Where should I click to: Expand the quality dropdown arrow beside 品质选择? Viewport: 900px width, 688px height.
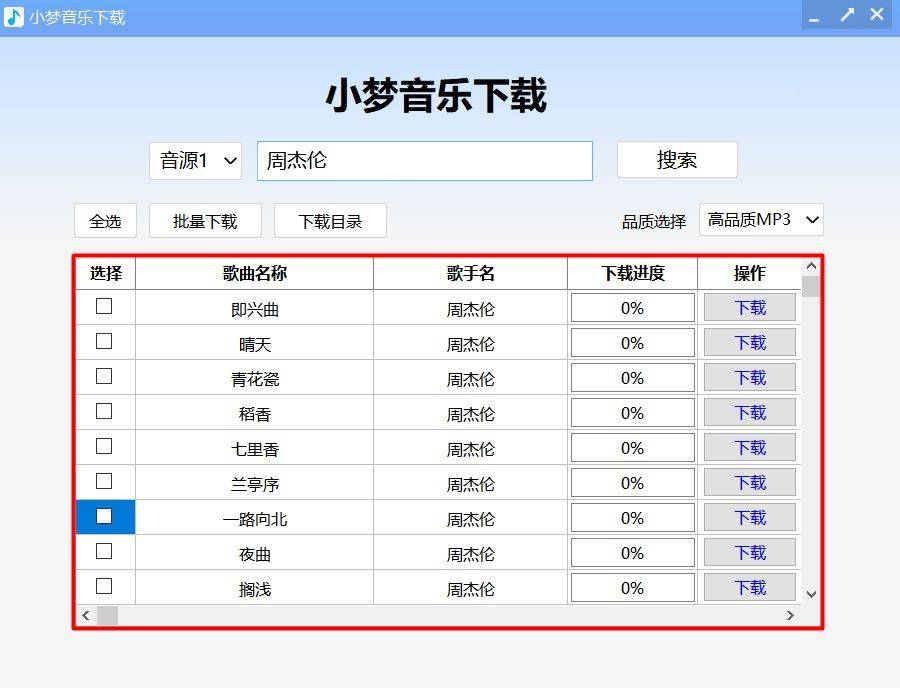coord(811,219)
